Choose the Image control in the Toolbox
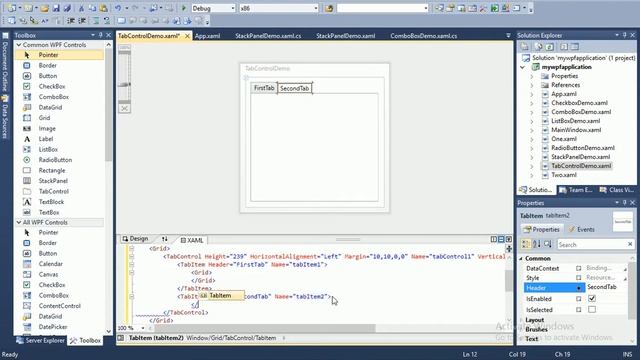This screenshot has height=360, width=640. click(47, 128)
